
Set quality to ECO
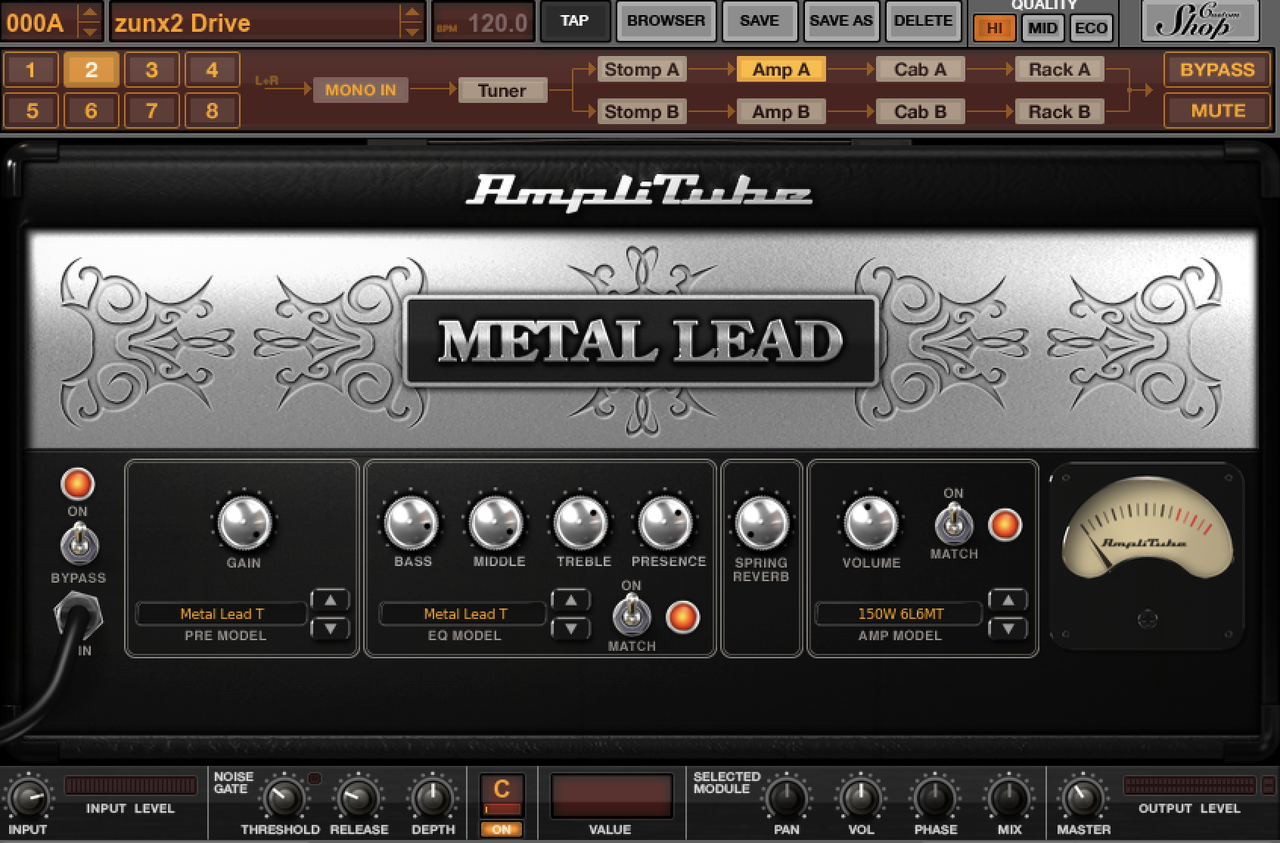[x=1091, y=28]
